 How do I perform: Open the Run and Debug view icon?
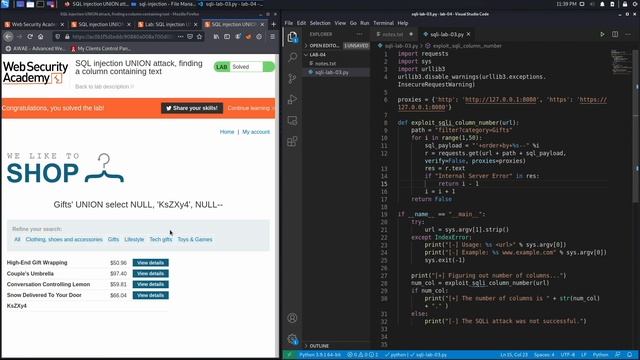tap(292, 99)
